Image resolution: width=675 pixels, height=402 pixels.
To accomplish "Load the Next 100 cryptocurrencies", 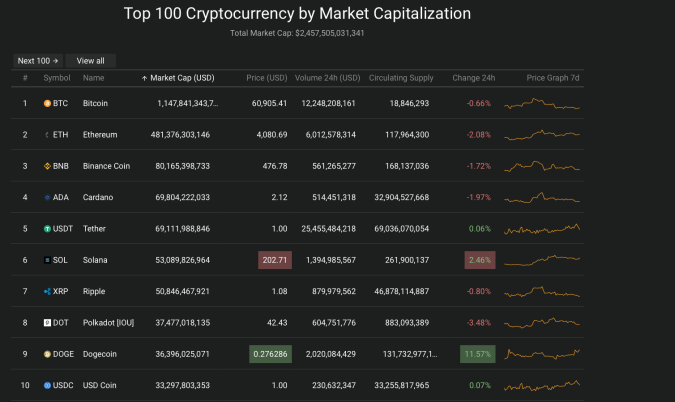I will pos(38,61).
